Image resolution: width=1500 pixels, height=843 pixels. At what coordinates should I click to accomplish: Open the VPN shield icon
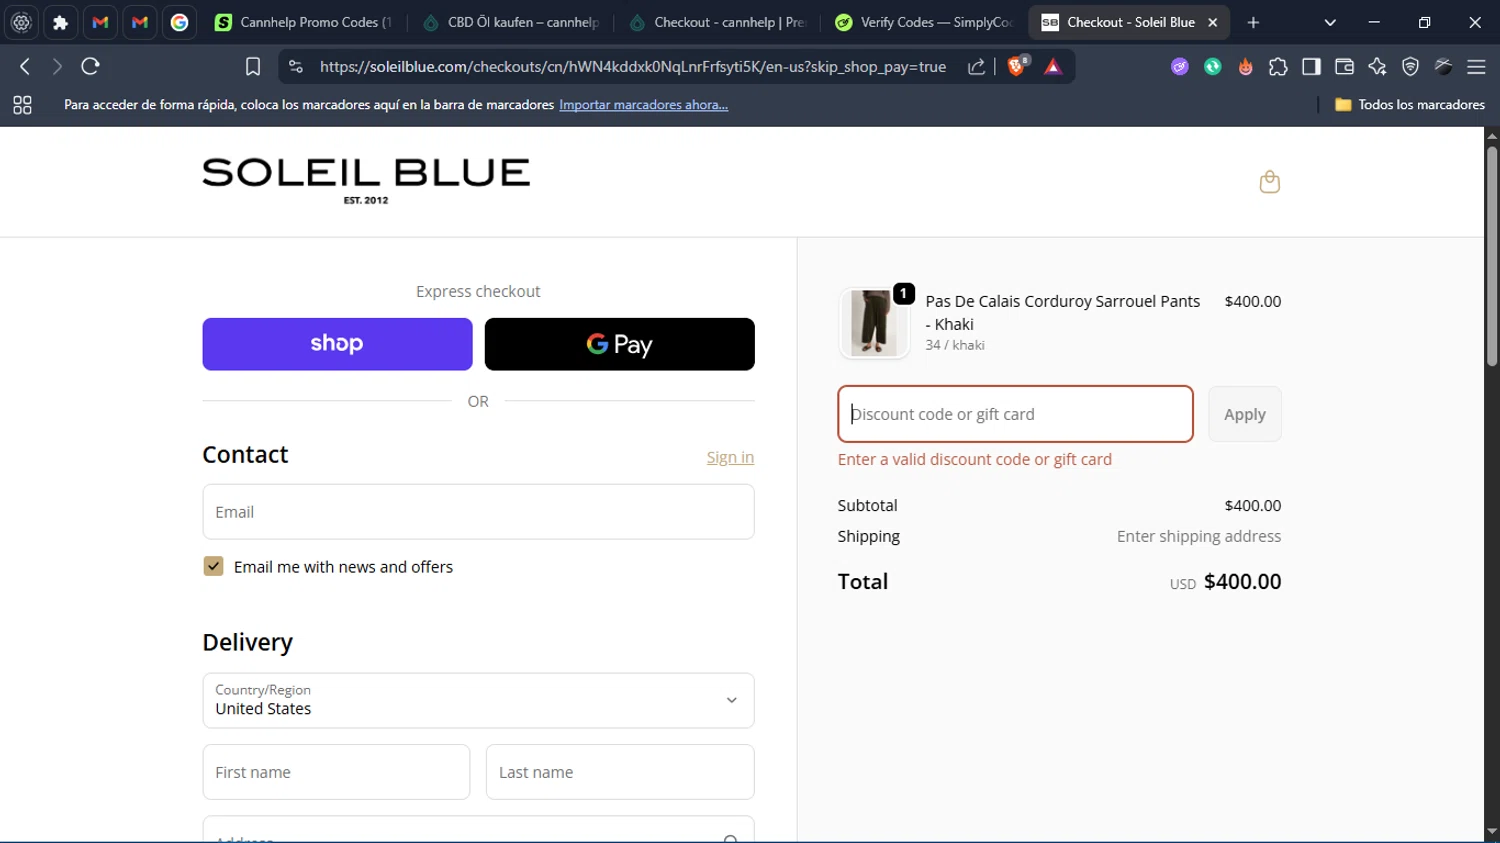[1410, 67]
